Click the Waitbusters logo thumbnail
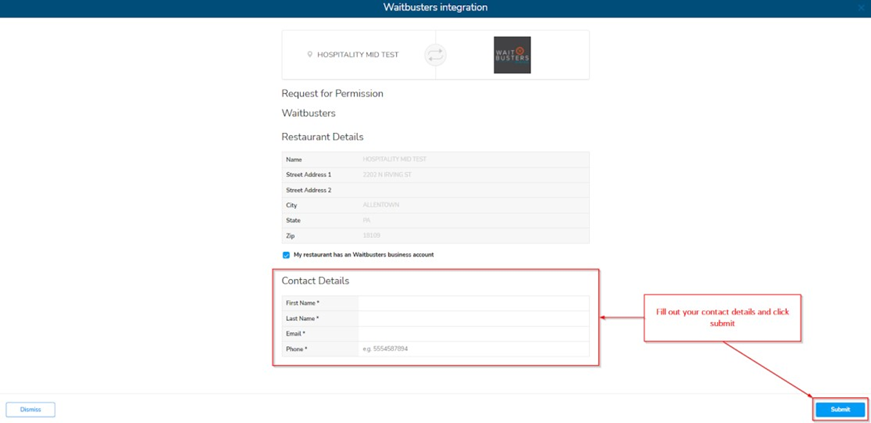The width and height of the screenshot is (871, 423). point(512,55)
